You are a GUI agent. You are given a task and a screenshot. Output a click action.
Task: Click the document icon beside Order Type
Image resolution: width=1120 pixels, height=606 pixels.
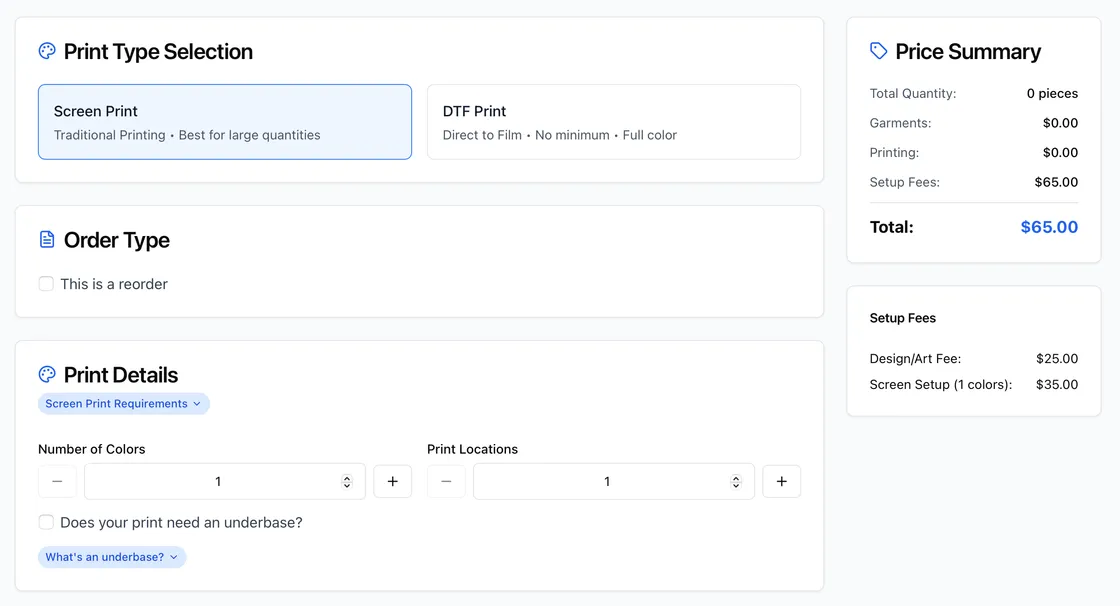(46, 239)
